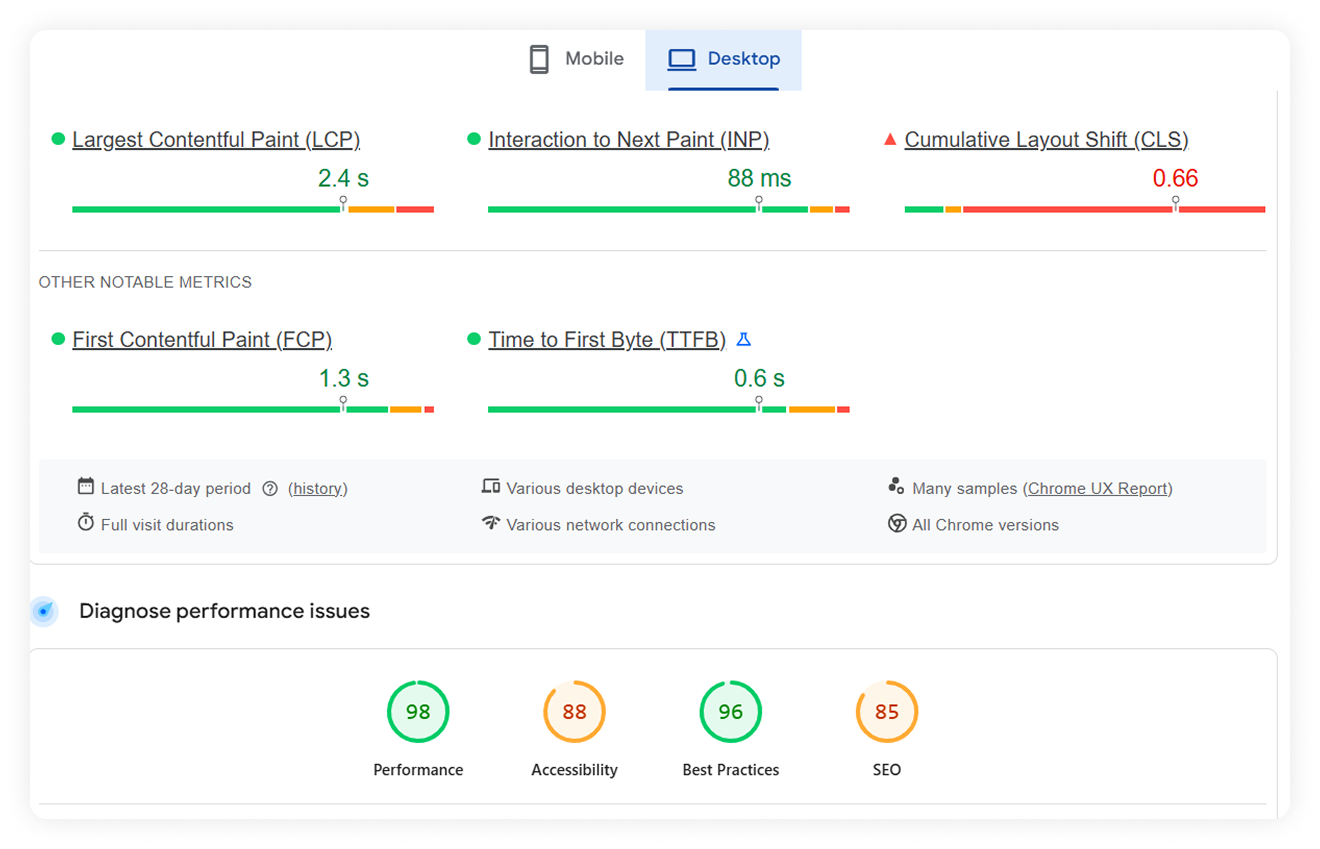Open Time to First Byte (TTFB) link

[x=607, y=340]
